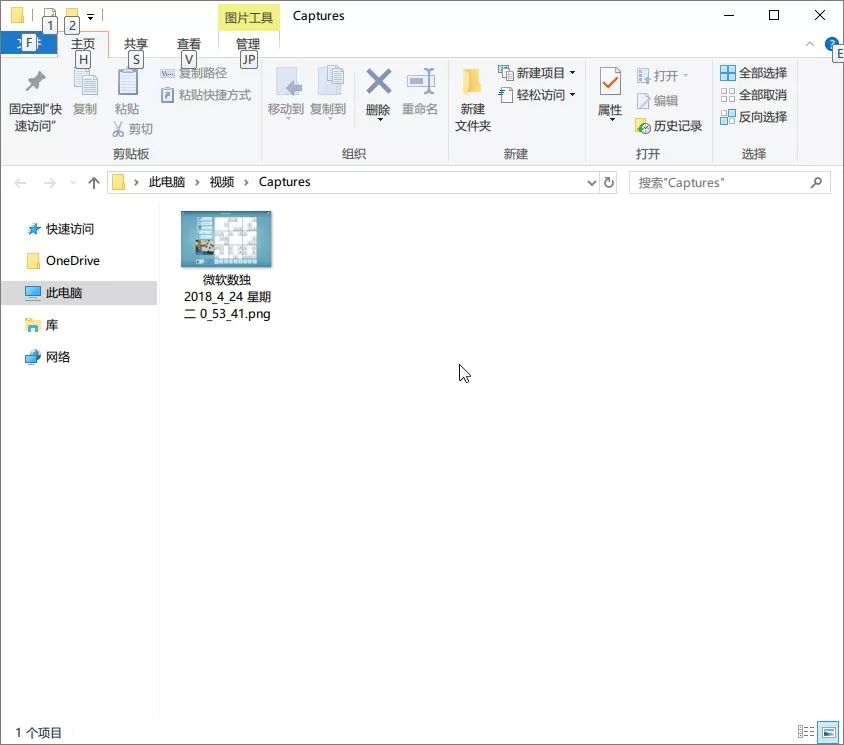
Task: Click the search magnifier icon
Action: point(816,182)
